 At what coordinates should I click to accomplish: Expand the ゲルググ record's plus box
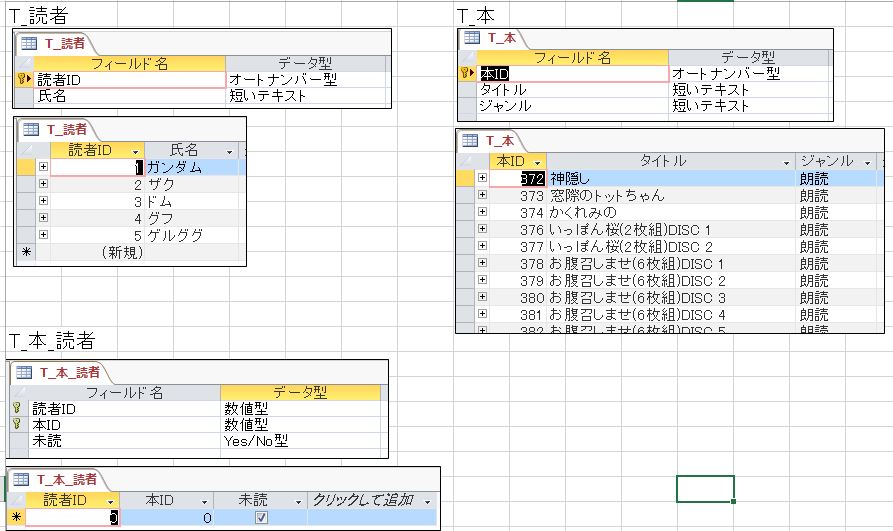point(43,236)
